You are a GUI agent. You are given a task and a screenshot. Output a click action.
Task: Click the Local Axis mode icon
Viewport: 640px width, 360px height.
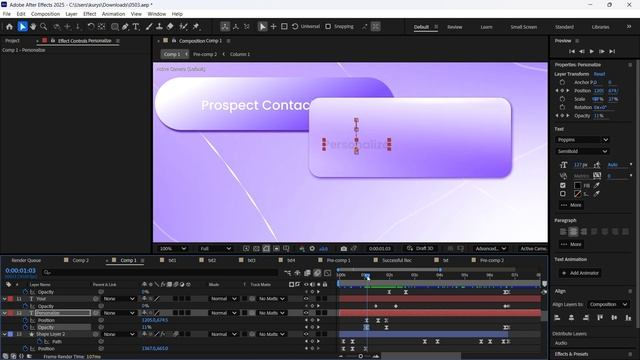(x=225, y=27)
